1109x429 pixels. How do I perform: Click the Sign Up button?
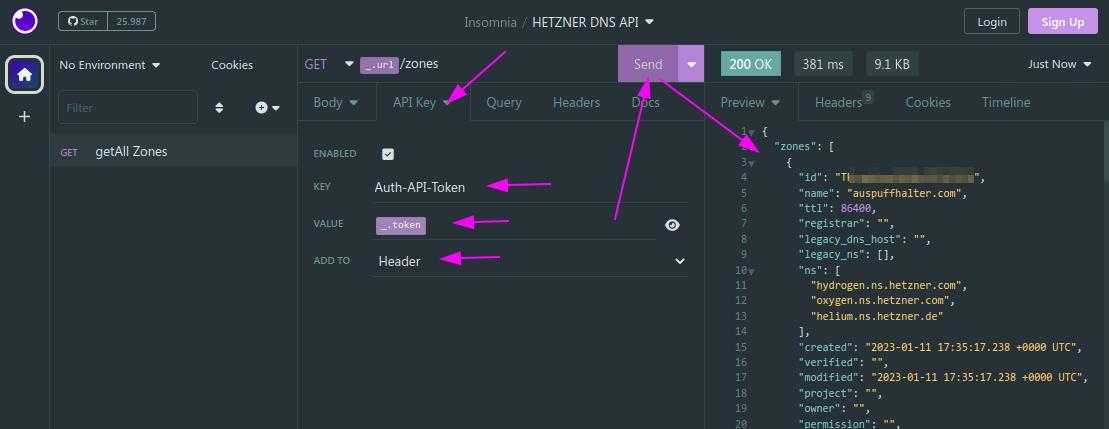pyautogui.click(x=1062, y=22)
